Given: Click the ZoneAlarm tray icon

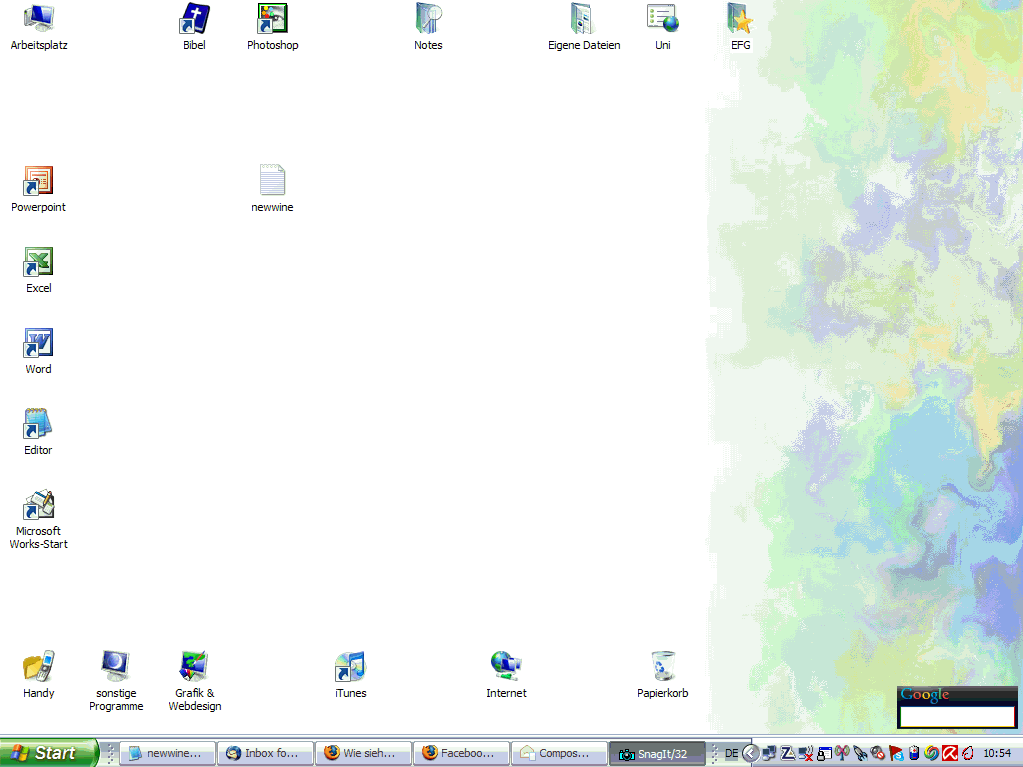Looking at the screenshot, I should coord(787,753).
